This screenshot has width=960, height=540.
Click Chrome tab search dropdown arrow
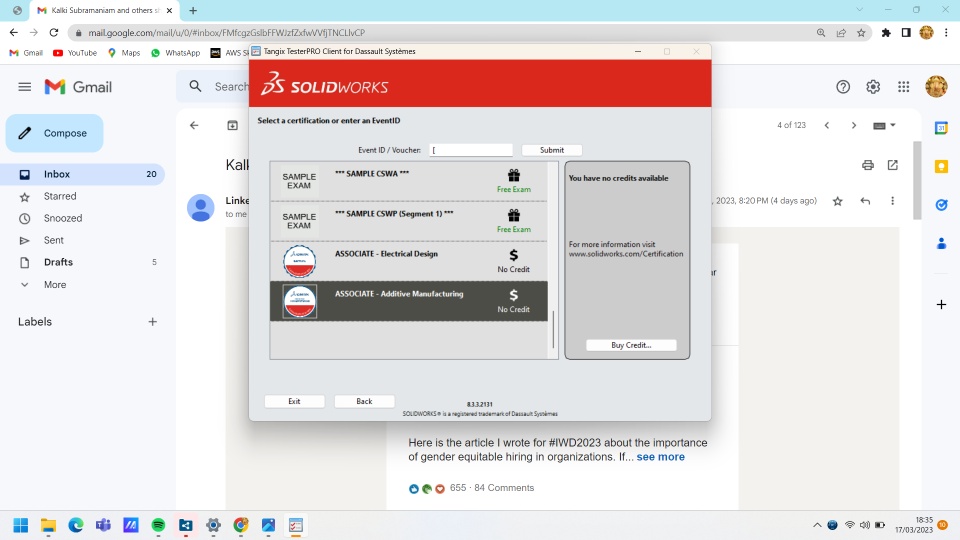tap(860, 10)
